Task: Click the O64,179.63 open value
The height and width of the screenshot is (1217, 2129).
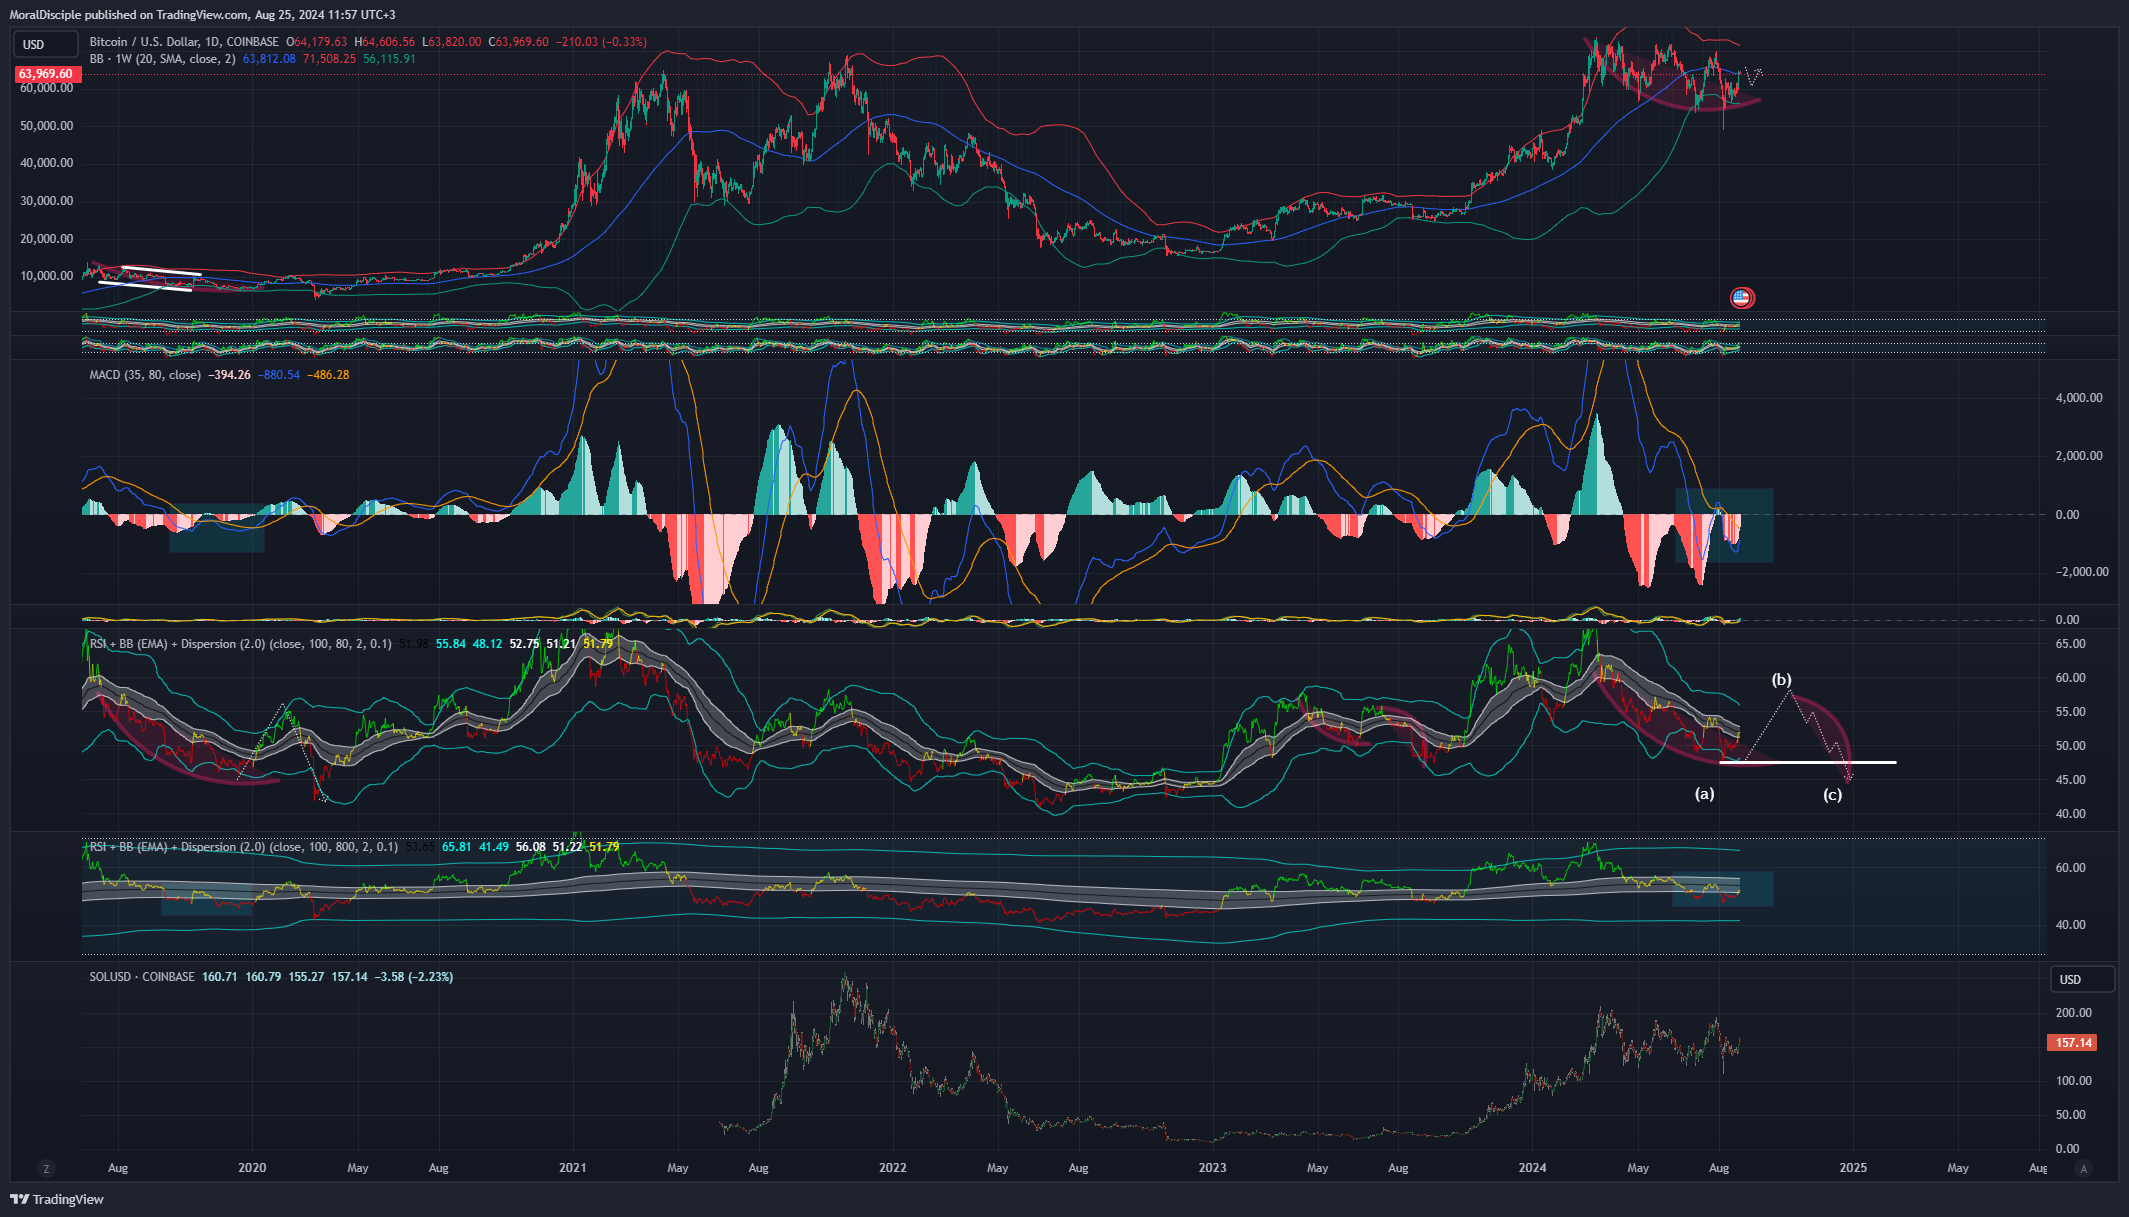Action: click(x=317, y=42)
